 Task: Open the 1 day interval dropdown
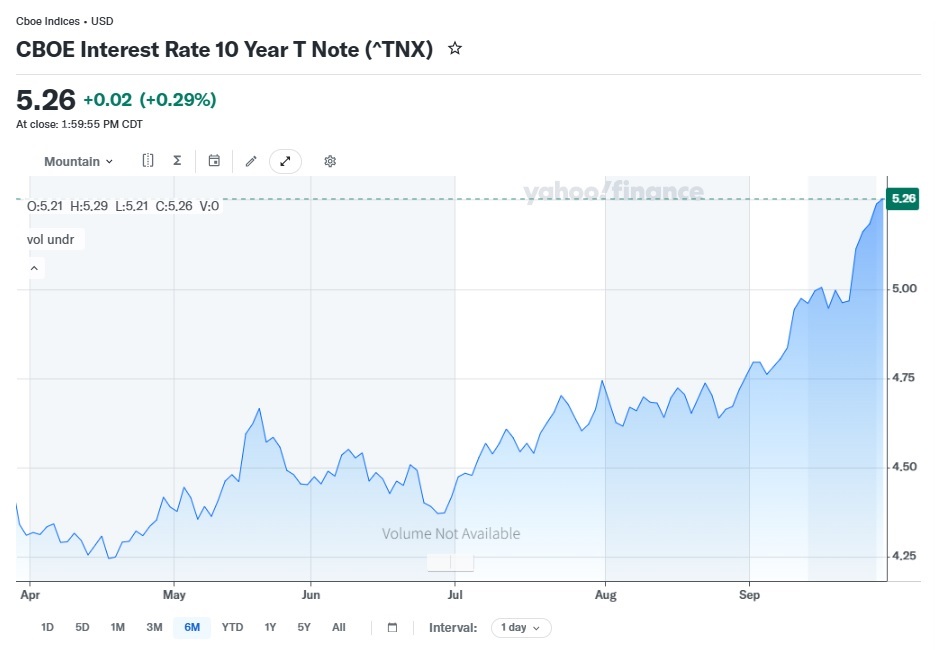pyautogui.click(x=521, y=627)
